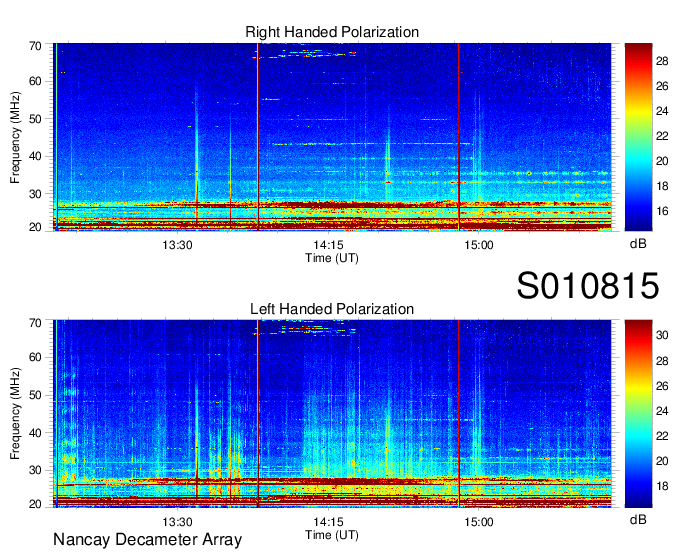Click the top plot's 40 MHz tick label
The height and width of the screenshot is (552, 680).
click(35, 156)
